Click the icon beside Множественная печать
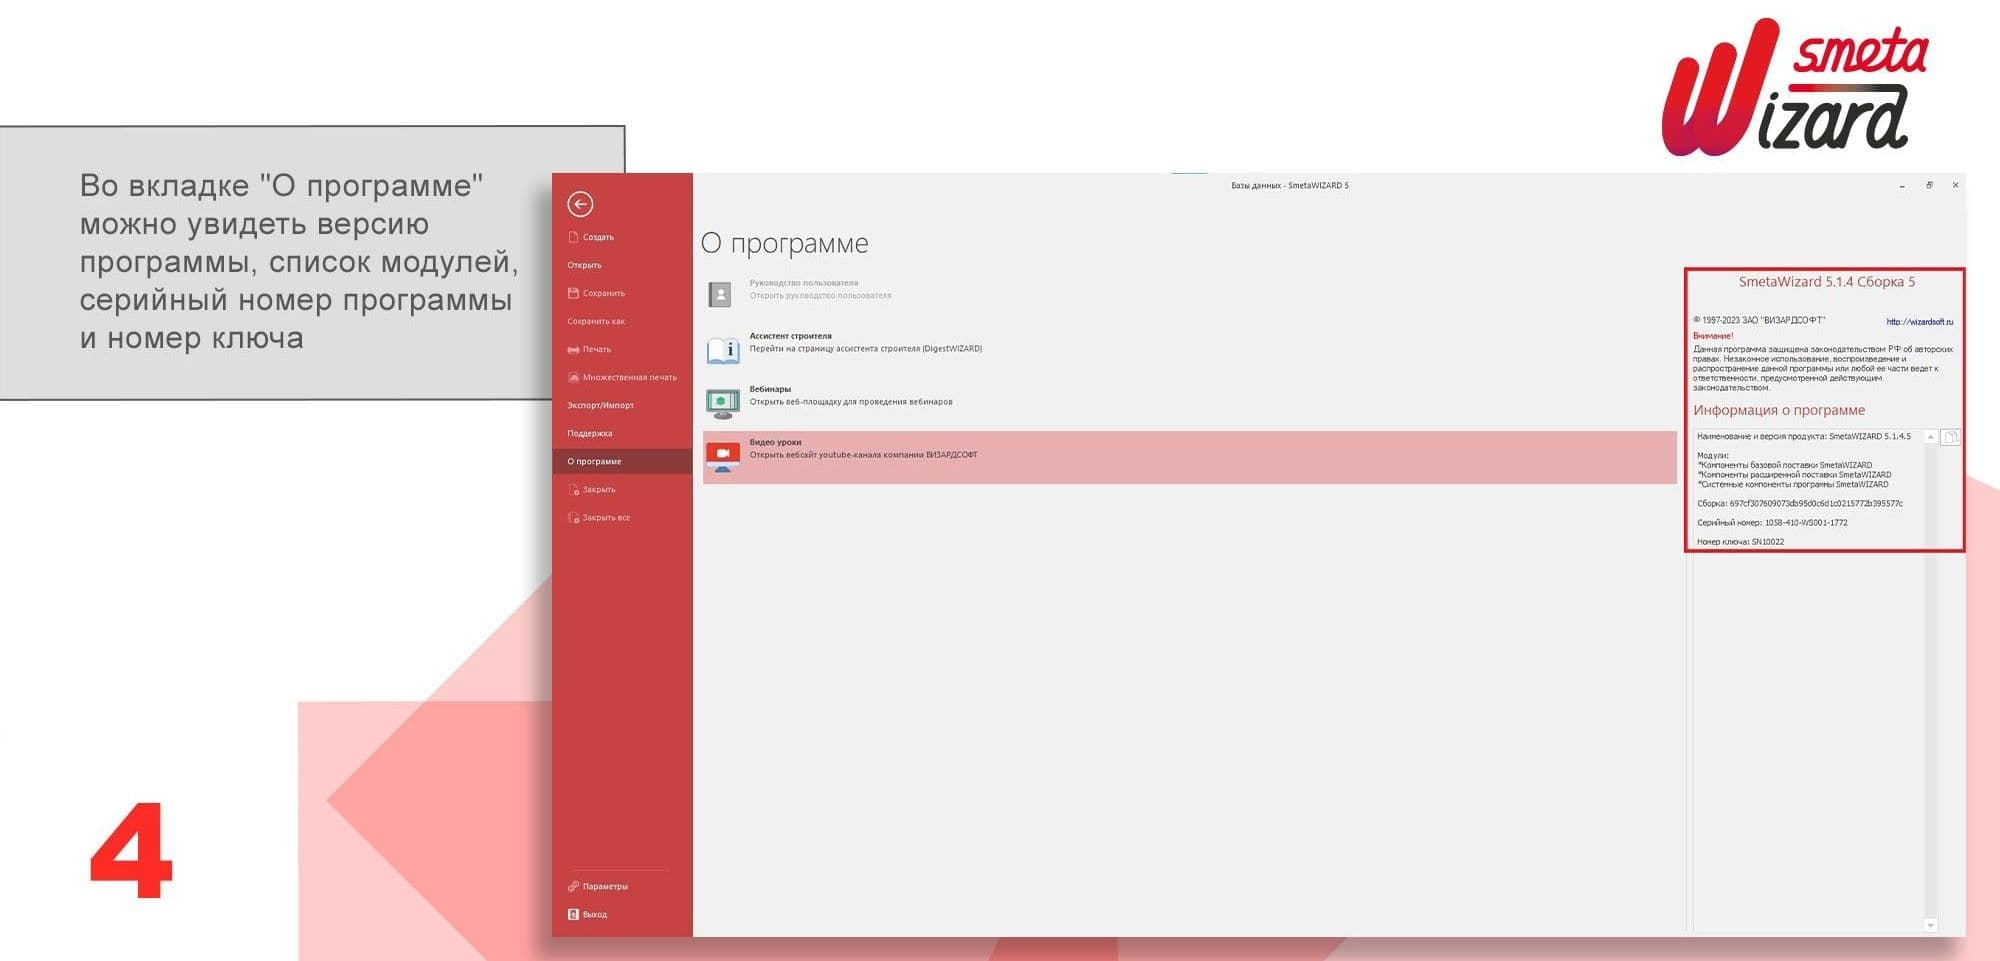Viewport: 2000px width, 961px height. 573,377
